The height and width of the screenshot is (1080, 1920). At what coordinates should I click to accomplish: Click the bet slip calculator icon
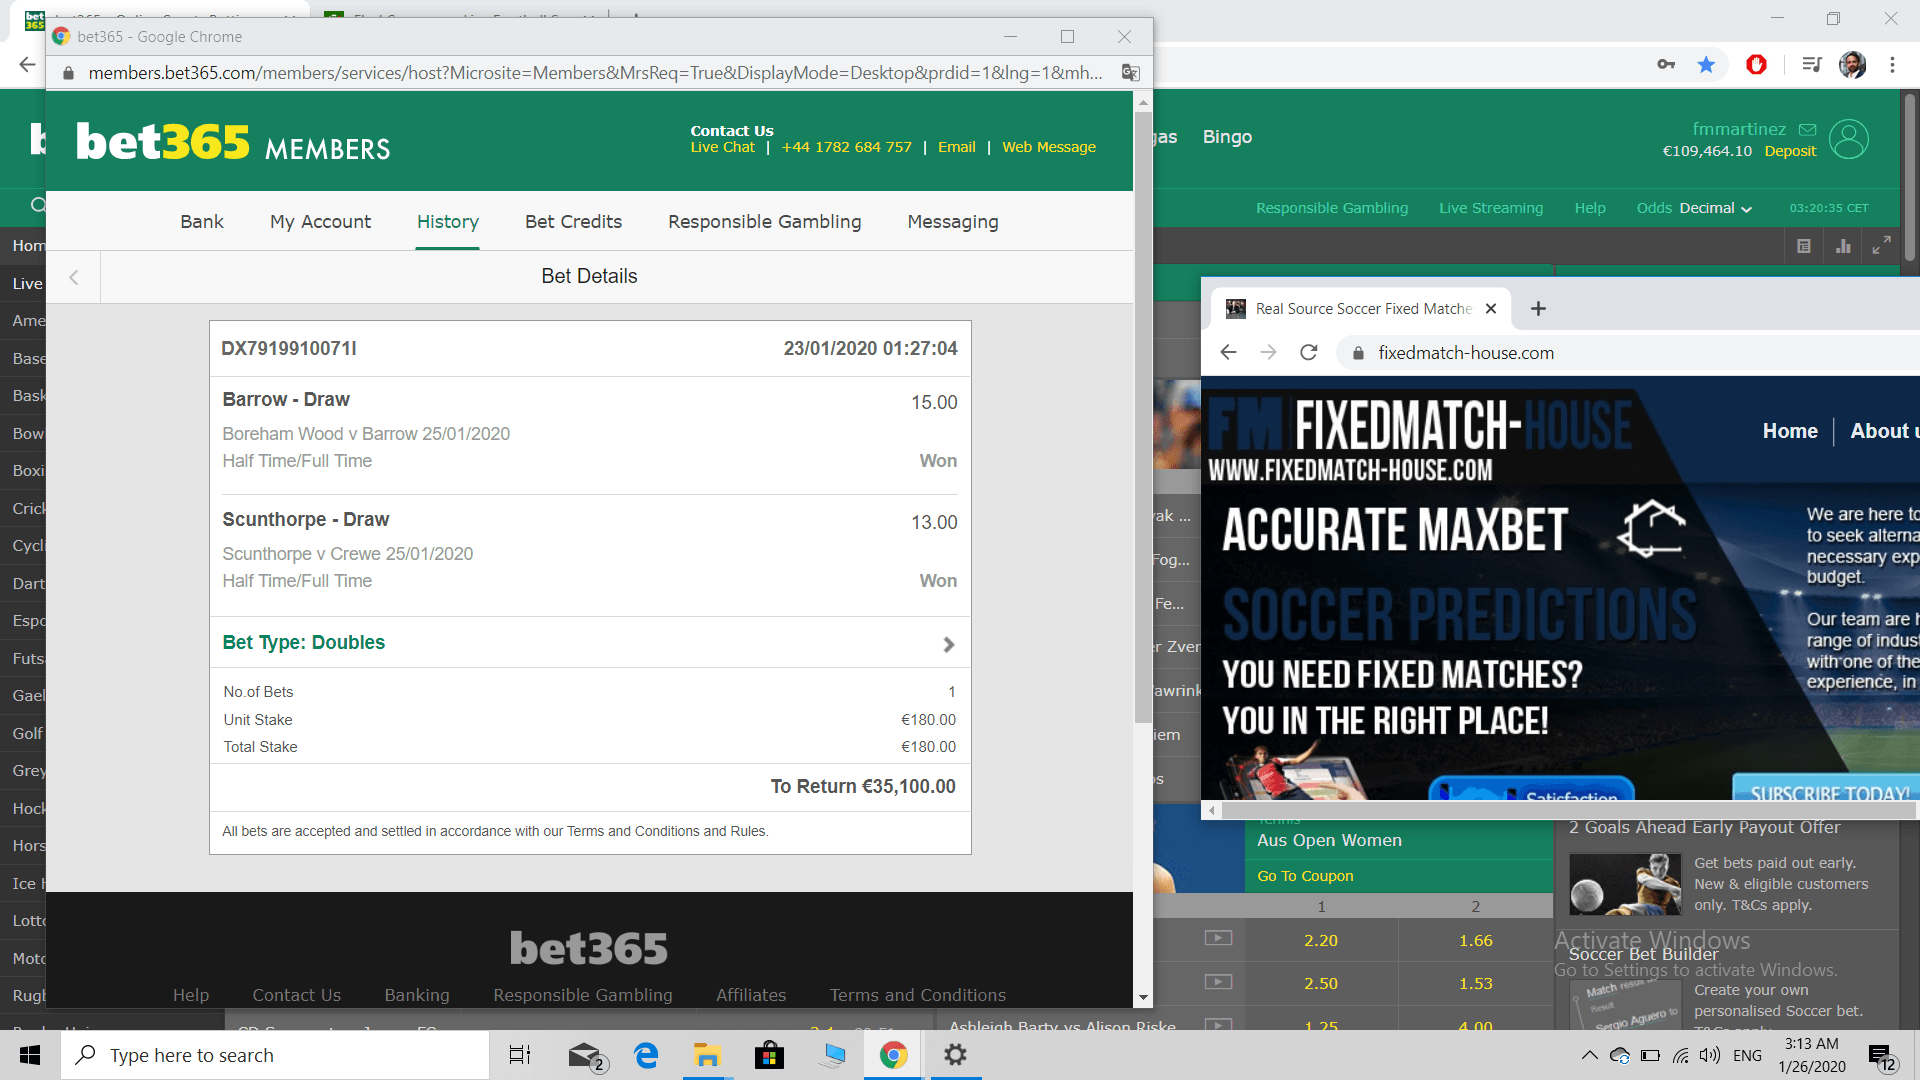click(x=1804, y=246)
